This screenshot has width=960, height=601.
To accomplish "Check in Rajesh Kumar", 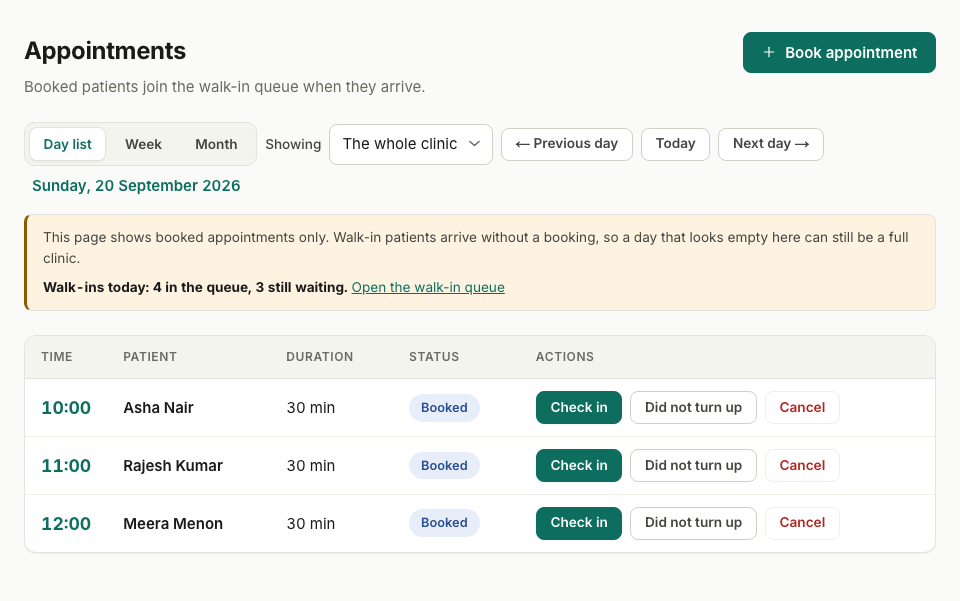I will click(x=579, y=466).
